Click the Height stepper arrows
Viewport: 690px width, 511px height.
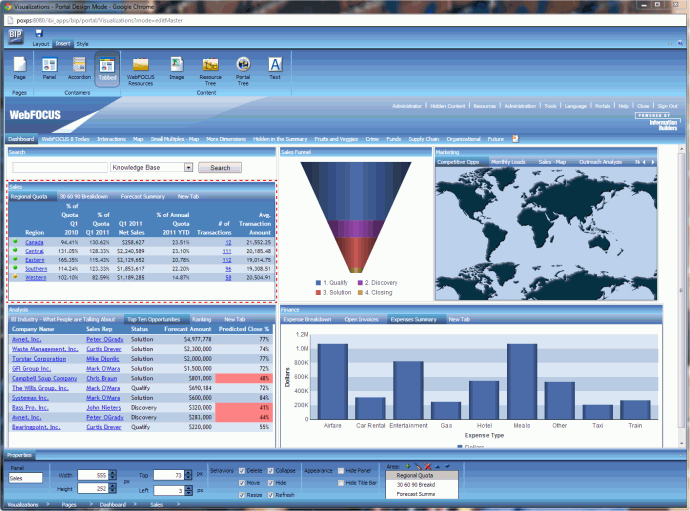112,488
